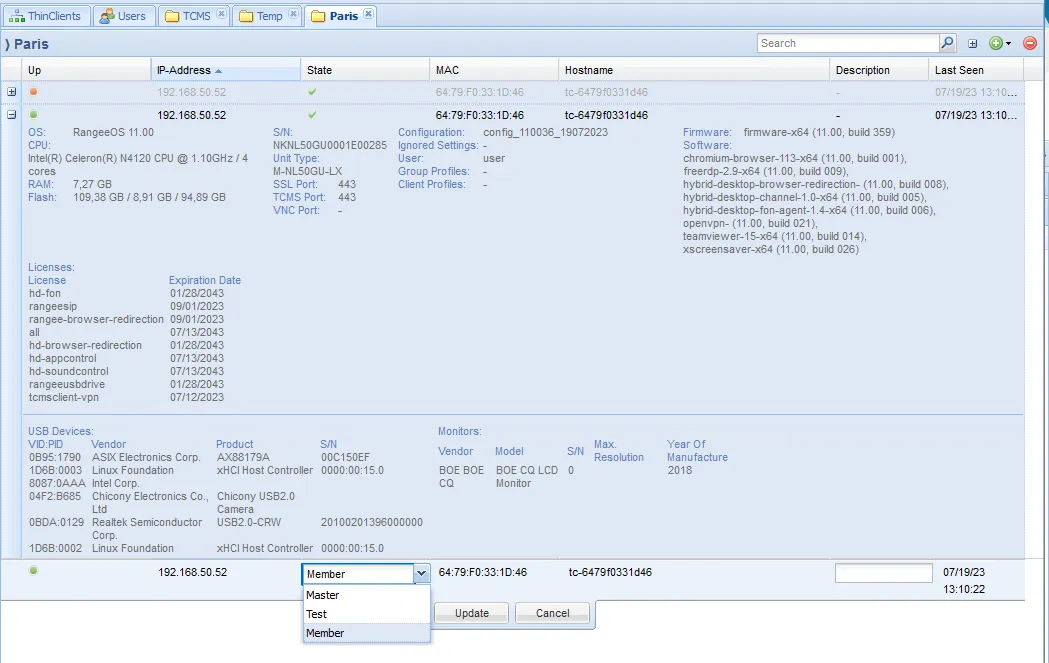
Task: Click the MAC address in the editing row
Action: tap(482, 572)
